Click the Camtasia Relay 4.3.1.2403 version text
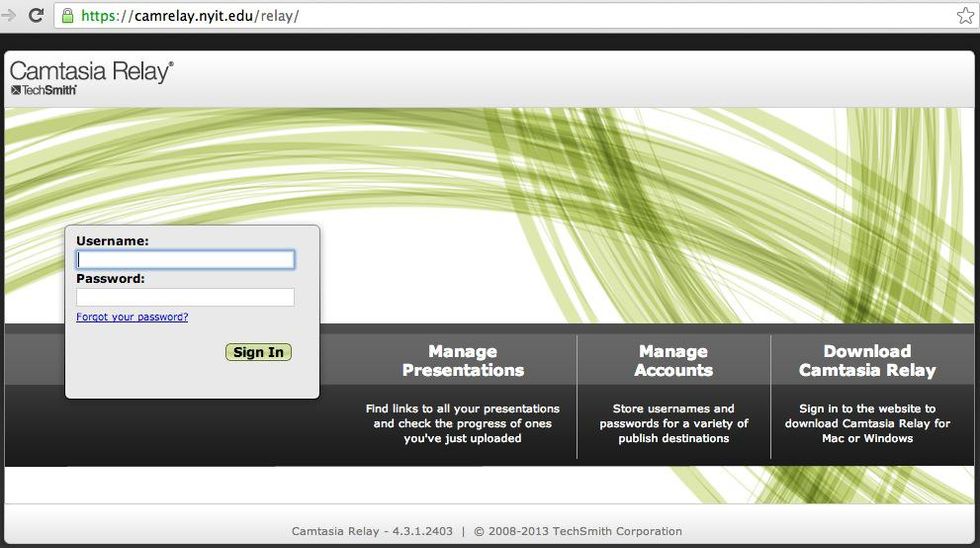The image size is (980, 548). (x=372, y=532)
